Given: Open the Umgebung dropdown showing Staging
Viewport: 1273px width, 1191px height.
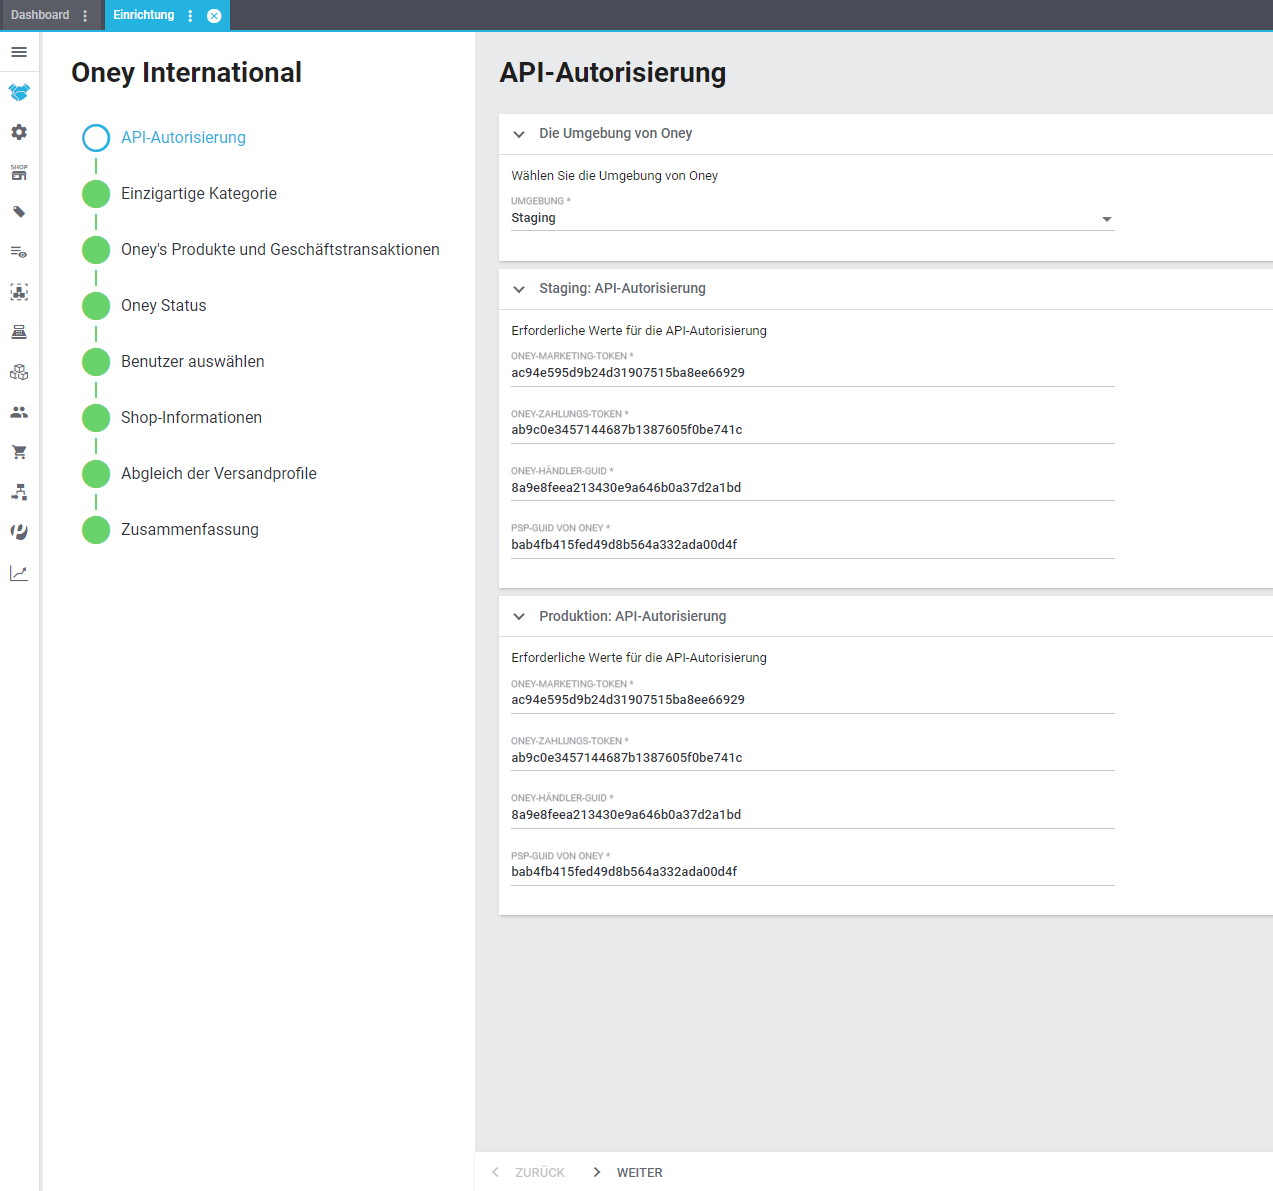Looking at the screenshot, I should (811, 218).
